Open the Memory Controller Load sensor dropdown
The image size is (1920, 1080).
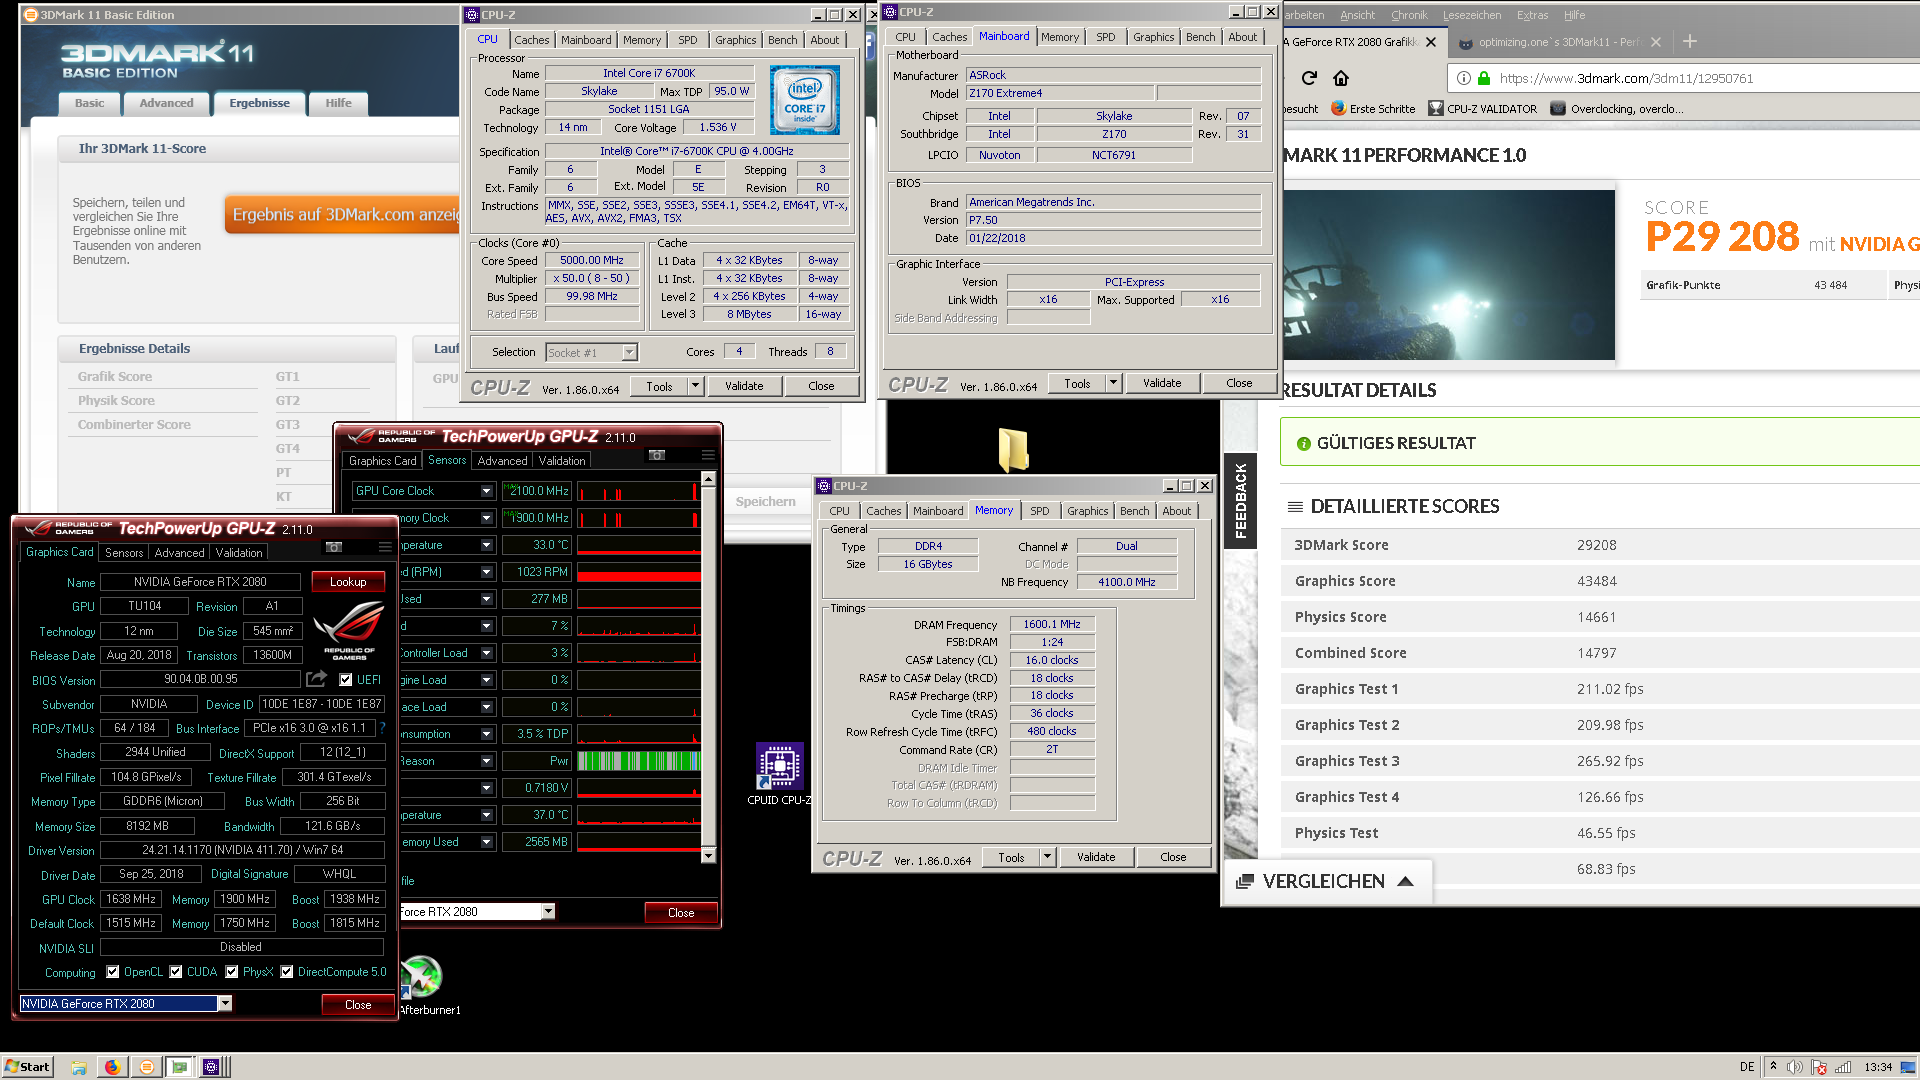pos(487,653)
